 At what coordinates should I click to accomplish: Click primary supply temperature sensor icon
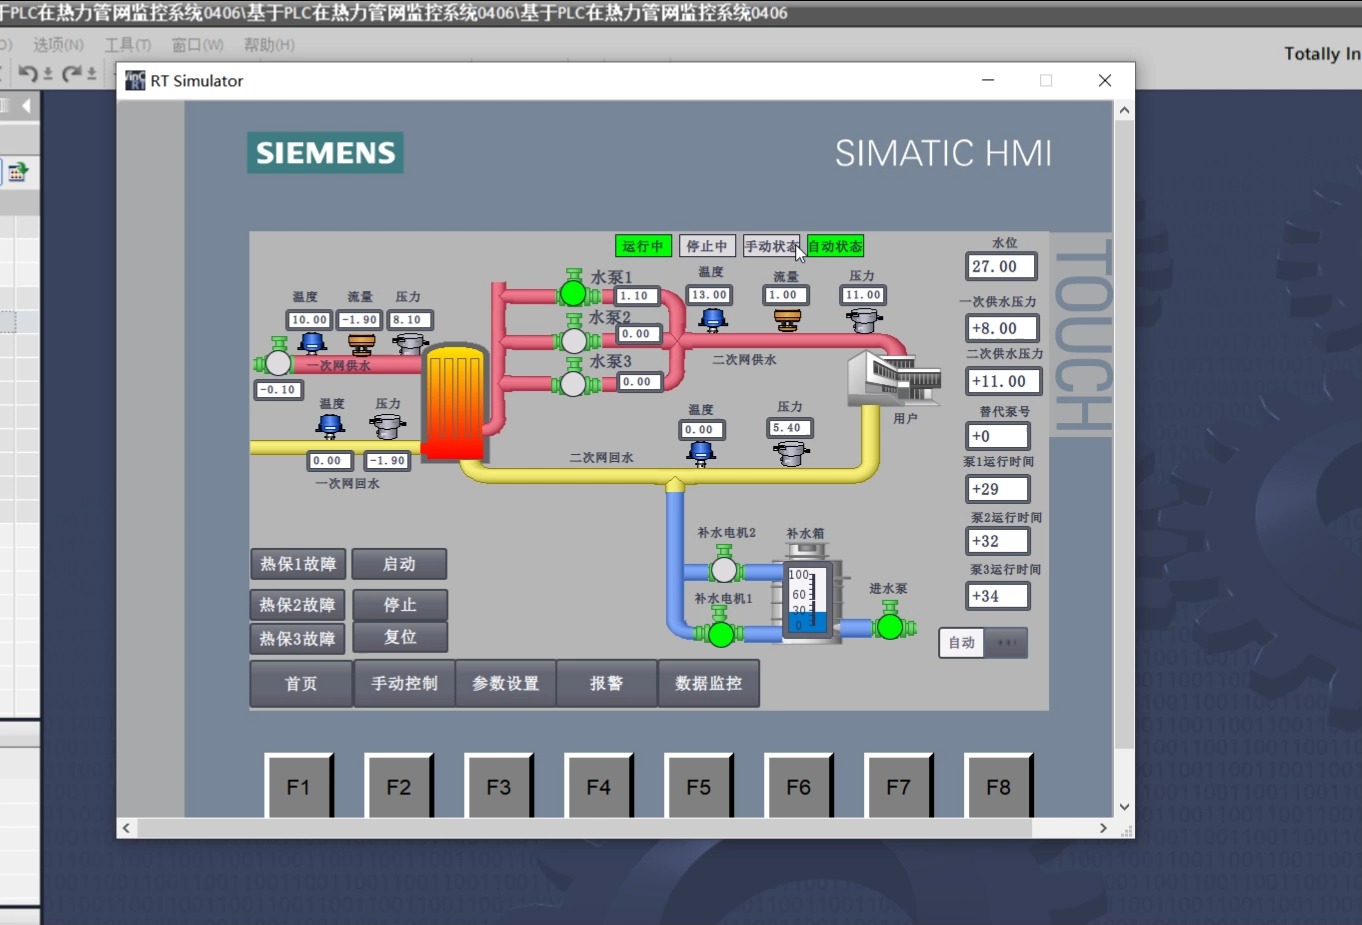coord(313,343)
